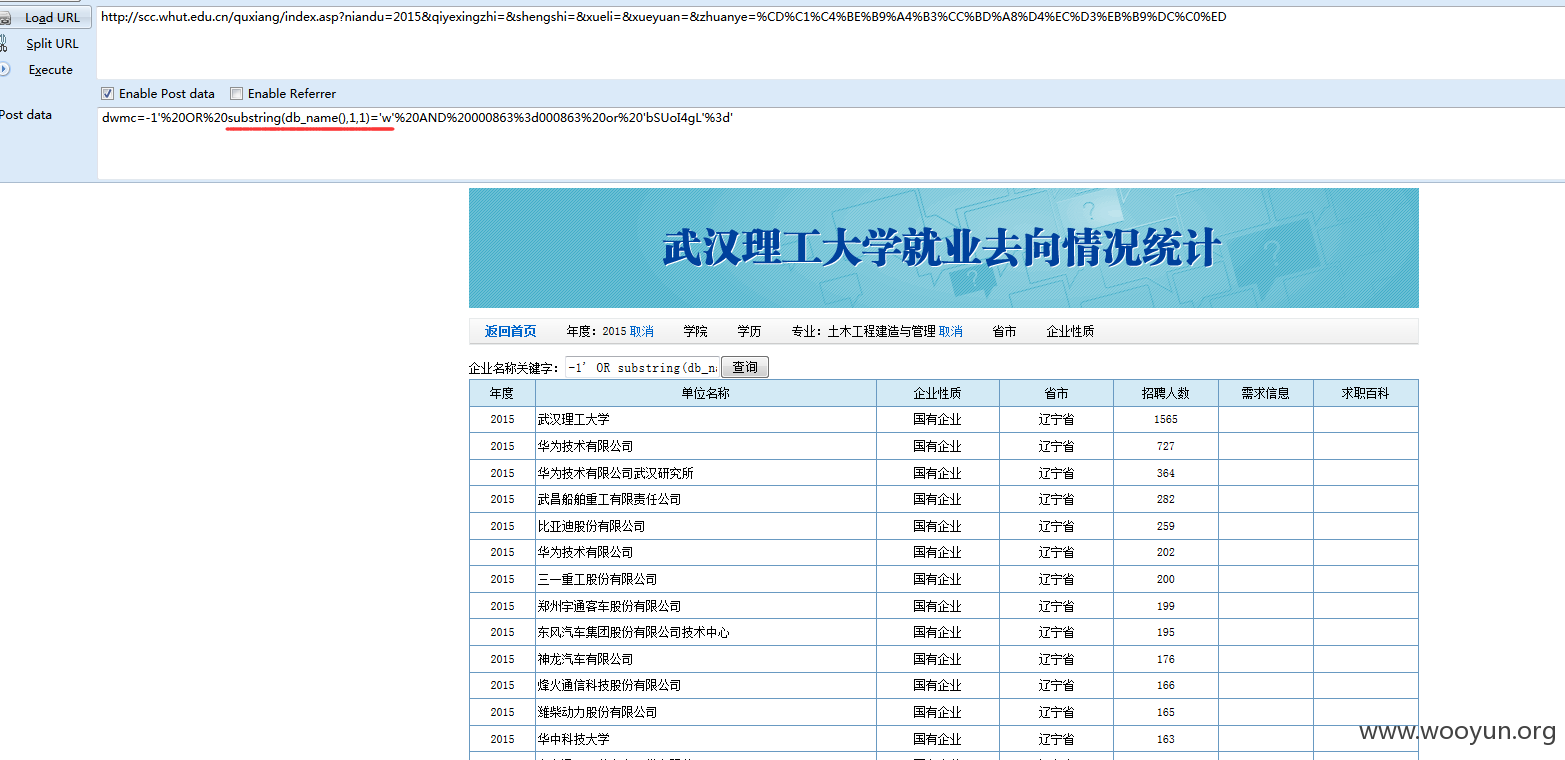
Task: Click the Load URL button in HackBar
Action: [x=45, y=18]
